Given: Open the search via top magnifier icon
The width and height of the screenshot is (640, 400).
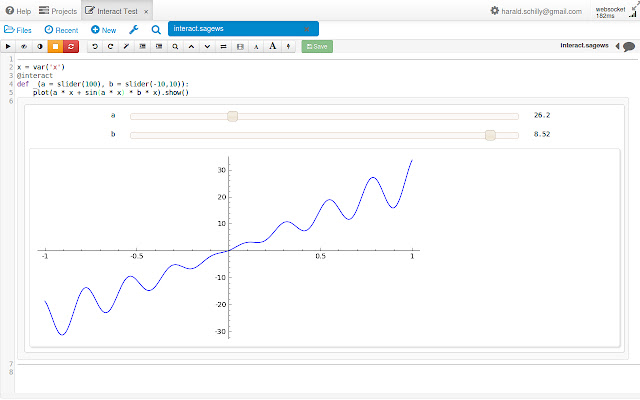Looking at the screenshot, I should (x=156, y=30).
